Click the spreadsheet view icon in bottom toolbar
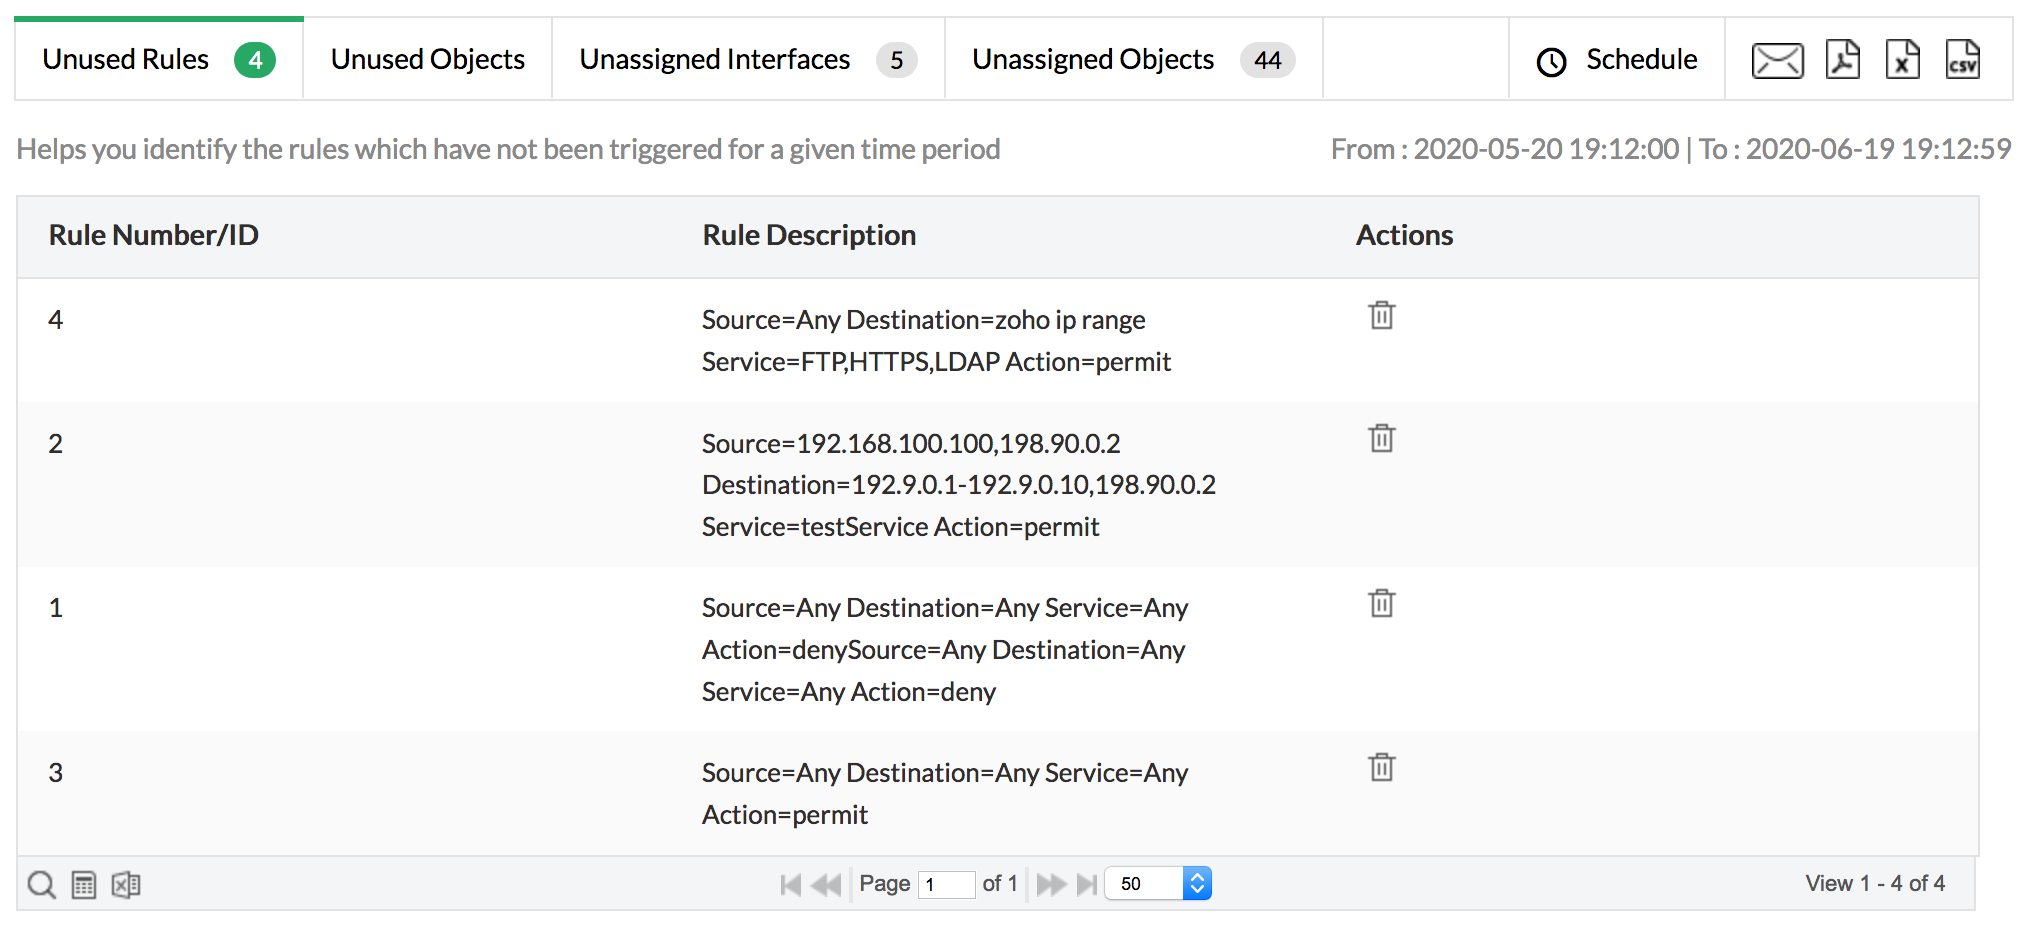Viewport: 2022px width, 934px height. pos(84,884)
